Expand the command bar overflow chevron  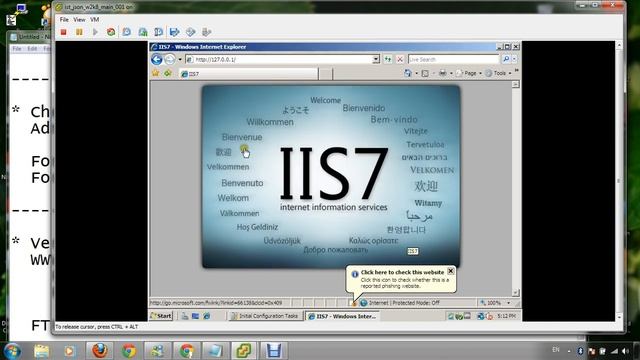pos(516,71)
